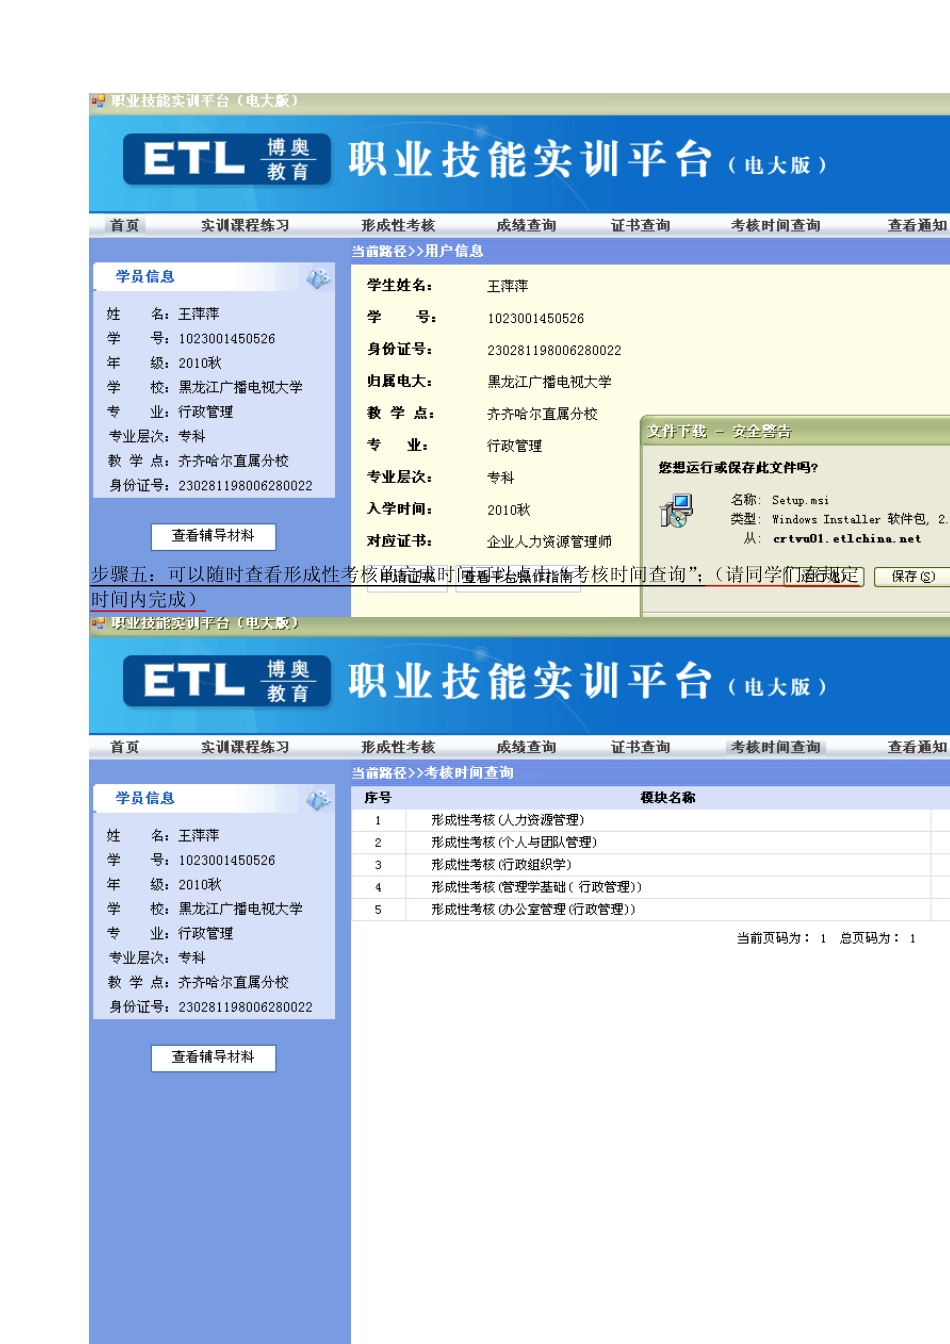Screen dimensions: 950x1344
Task: Click 保存(S) in the 文件下载 dialog
Action: (912, 576)
